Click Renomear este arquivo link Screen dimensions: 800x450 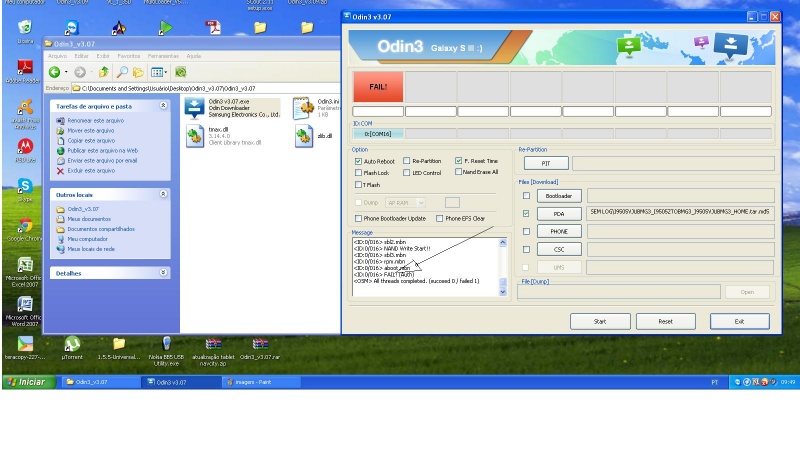point(95,121)
